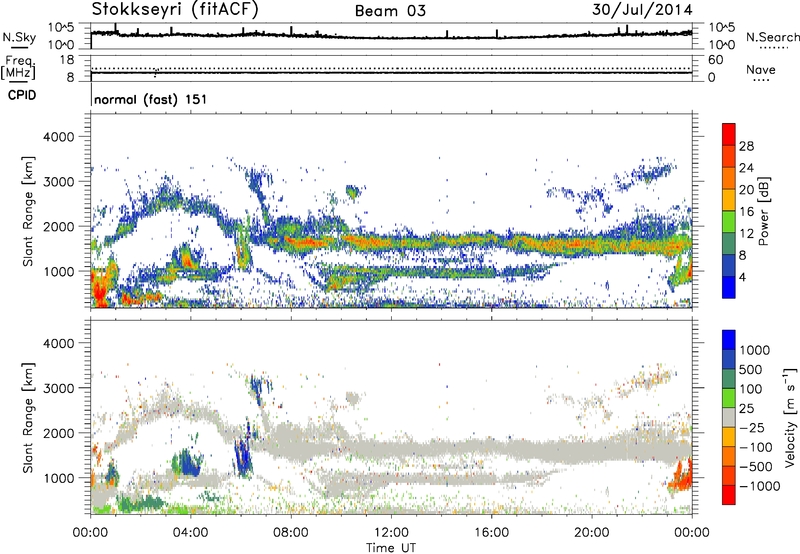Click the 'Stokkseyri (fitACF)' title text

(x=175, y=10)
